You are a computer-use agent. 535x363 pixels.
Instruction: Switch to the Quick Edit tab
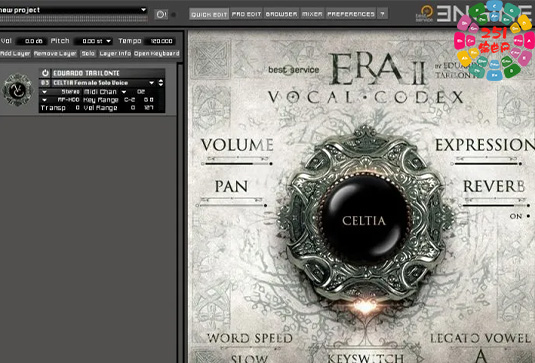point(209,14)
